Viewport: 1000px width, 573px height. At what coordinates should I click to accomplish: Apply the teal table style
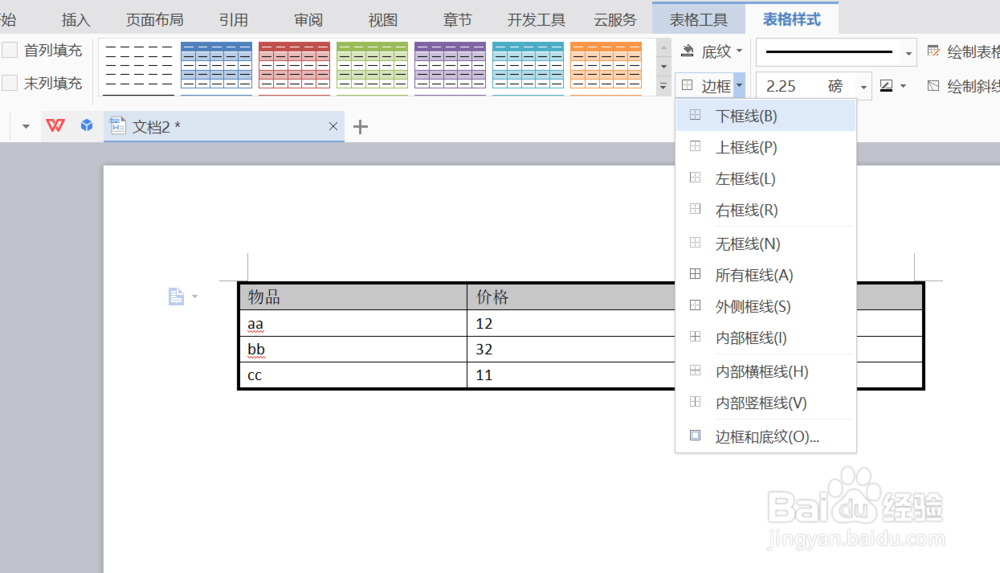[527, 67]
